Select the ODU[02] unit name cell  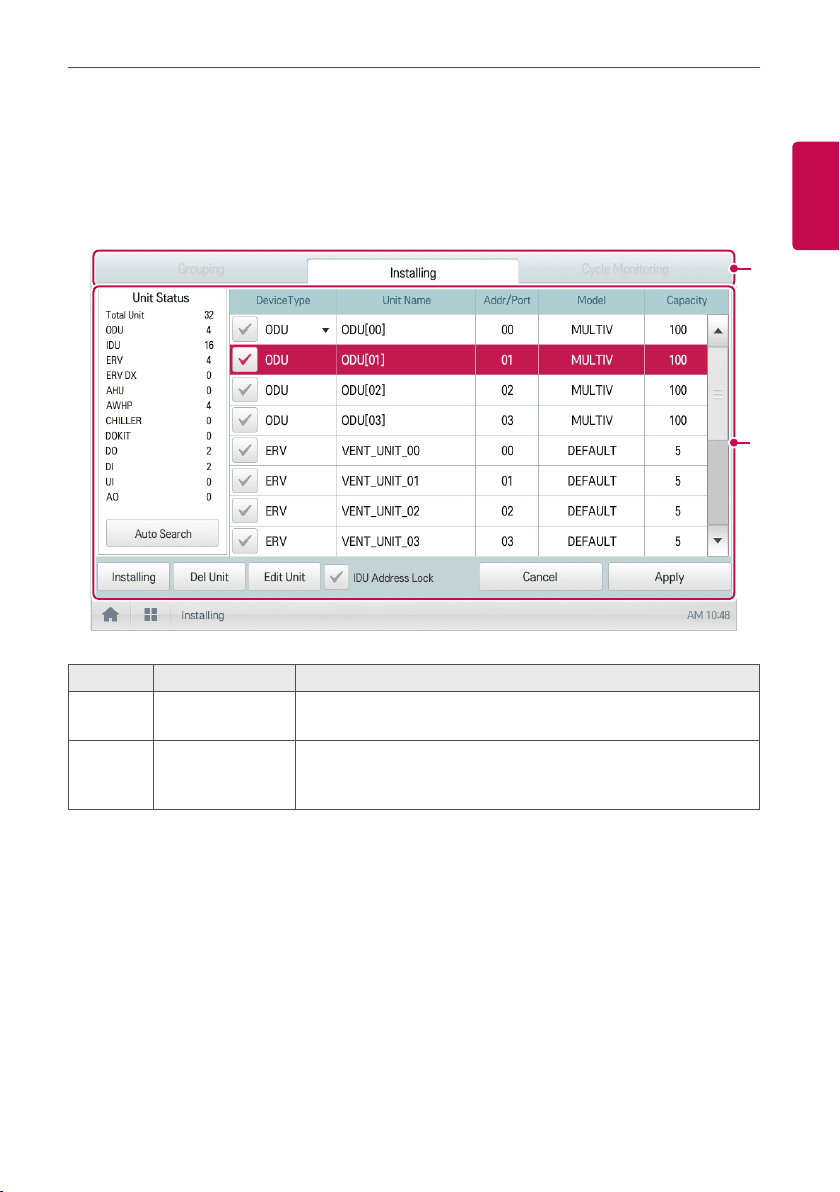click(x=406, y=390)
